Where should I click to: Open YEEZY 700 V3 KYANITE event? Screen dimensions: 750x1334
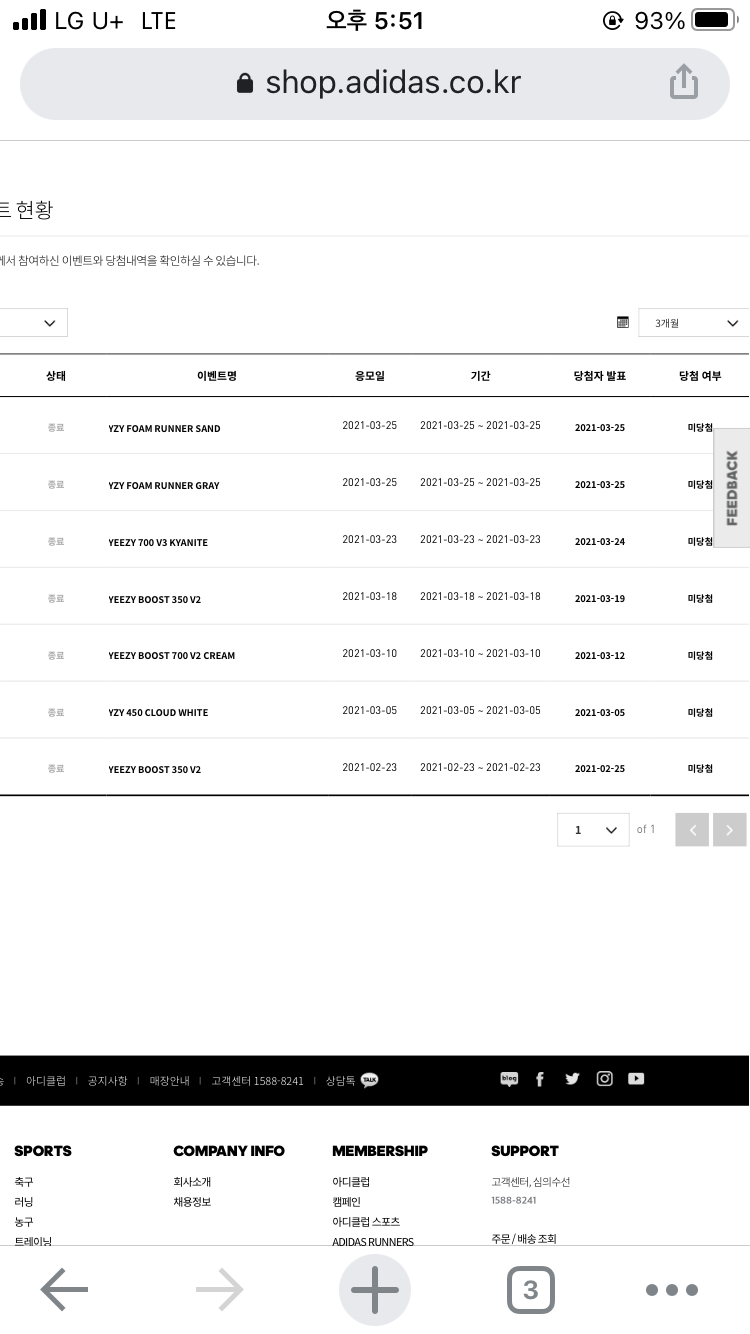click(158, 542)
